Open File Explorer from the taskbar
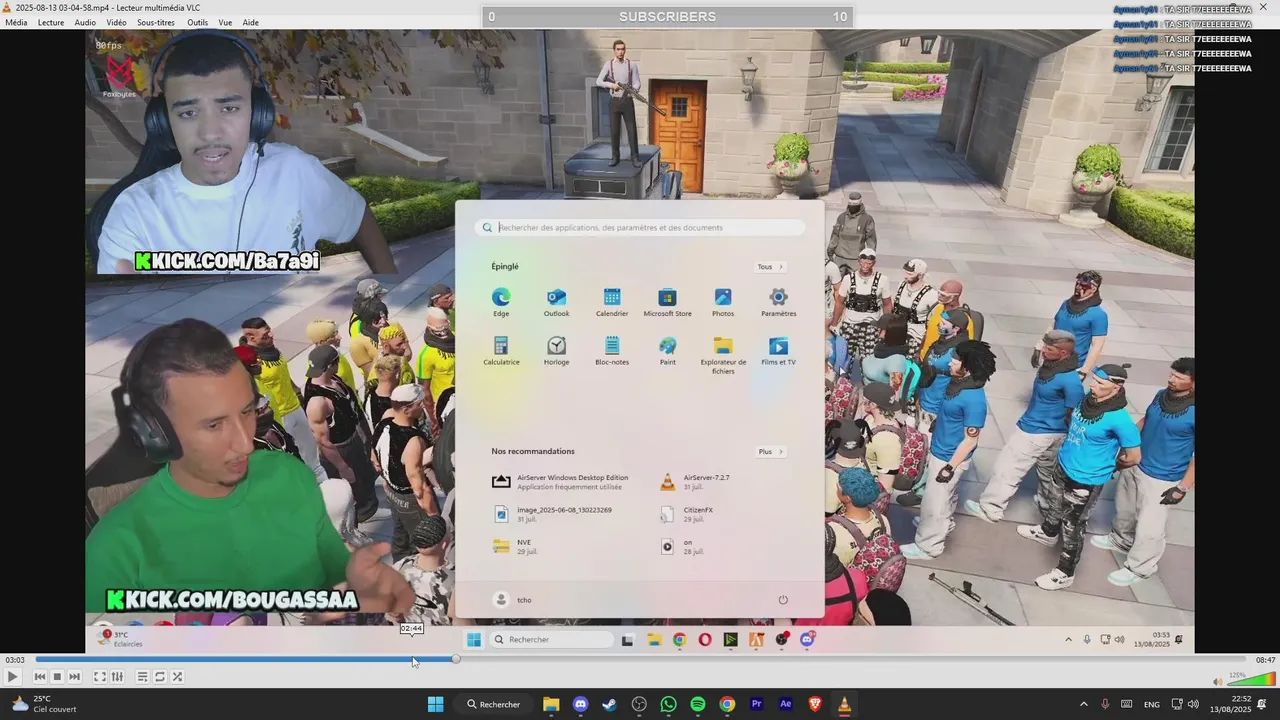Image resolution: width=1280 pixels, height=720 pixels. [551, 704]
